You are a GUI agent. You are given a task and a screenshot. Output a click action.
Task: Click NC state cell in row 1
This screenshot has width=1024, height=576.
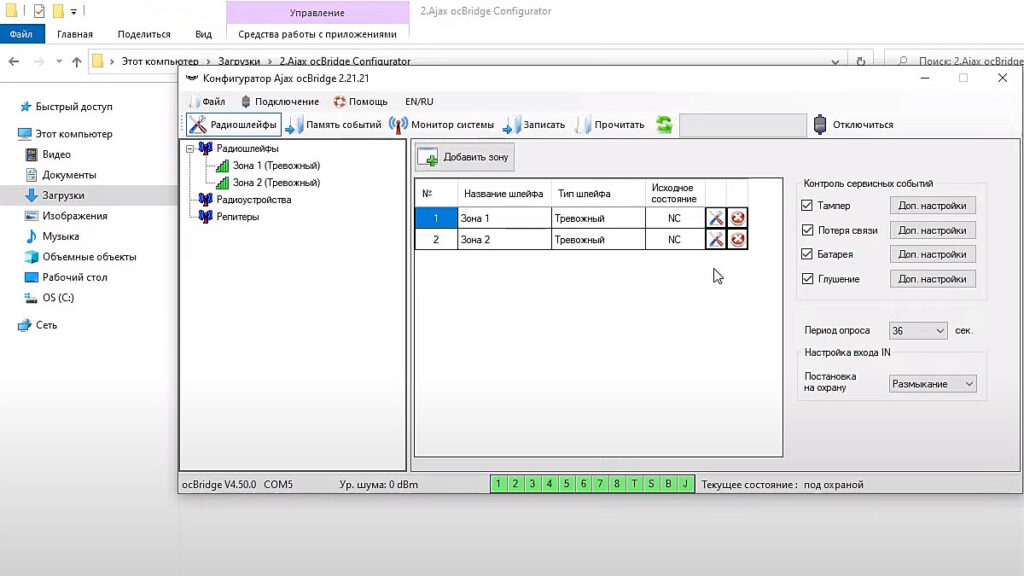click(x=675, y=218)
